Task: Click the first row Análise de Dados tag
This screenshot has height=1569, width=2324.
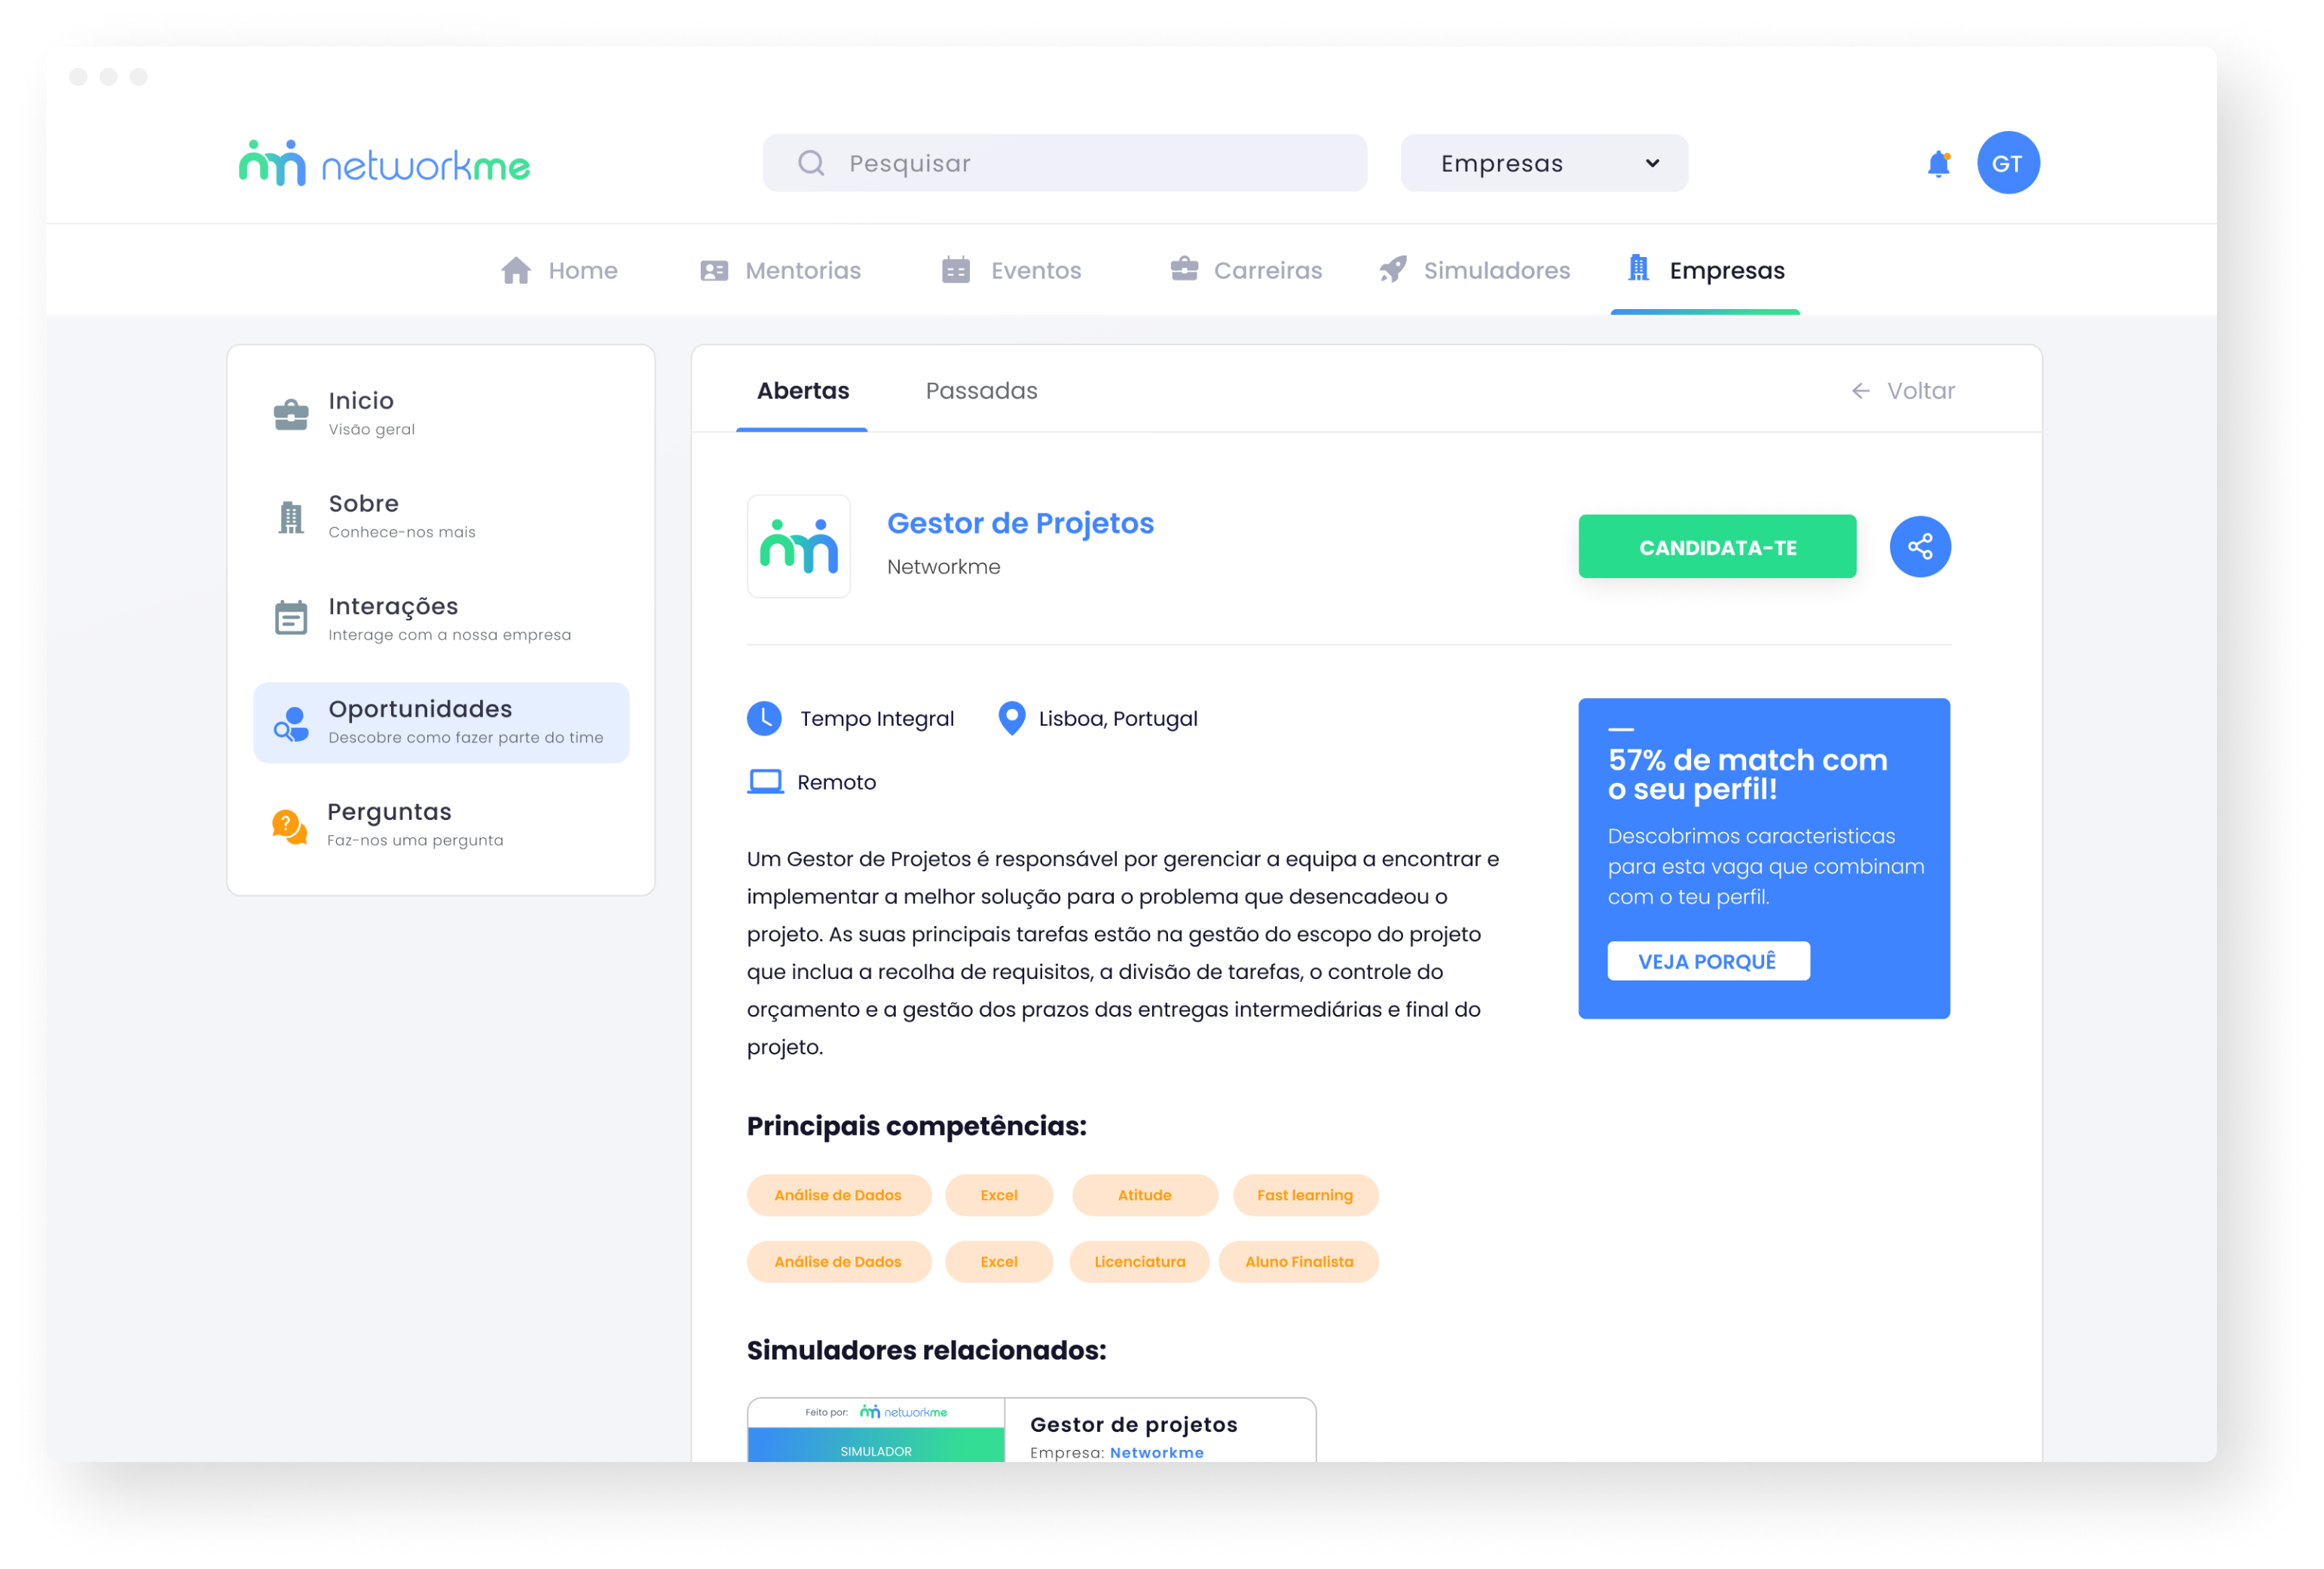Action: click(838, 1195)
